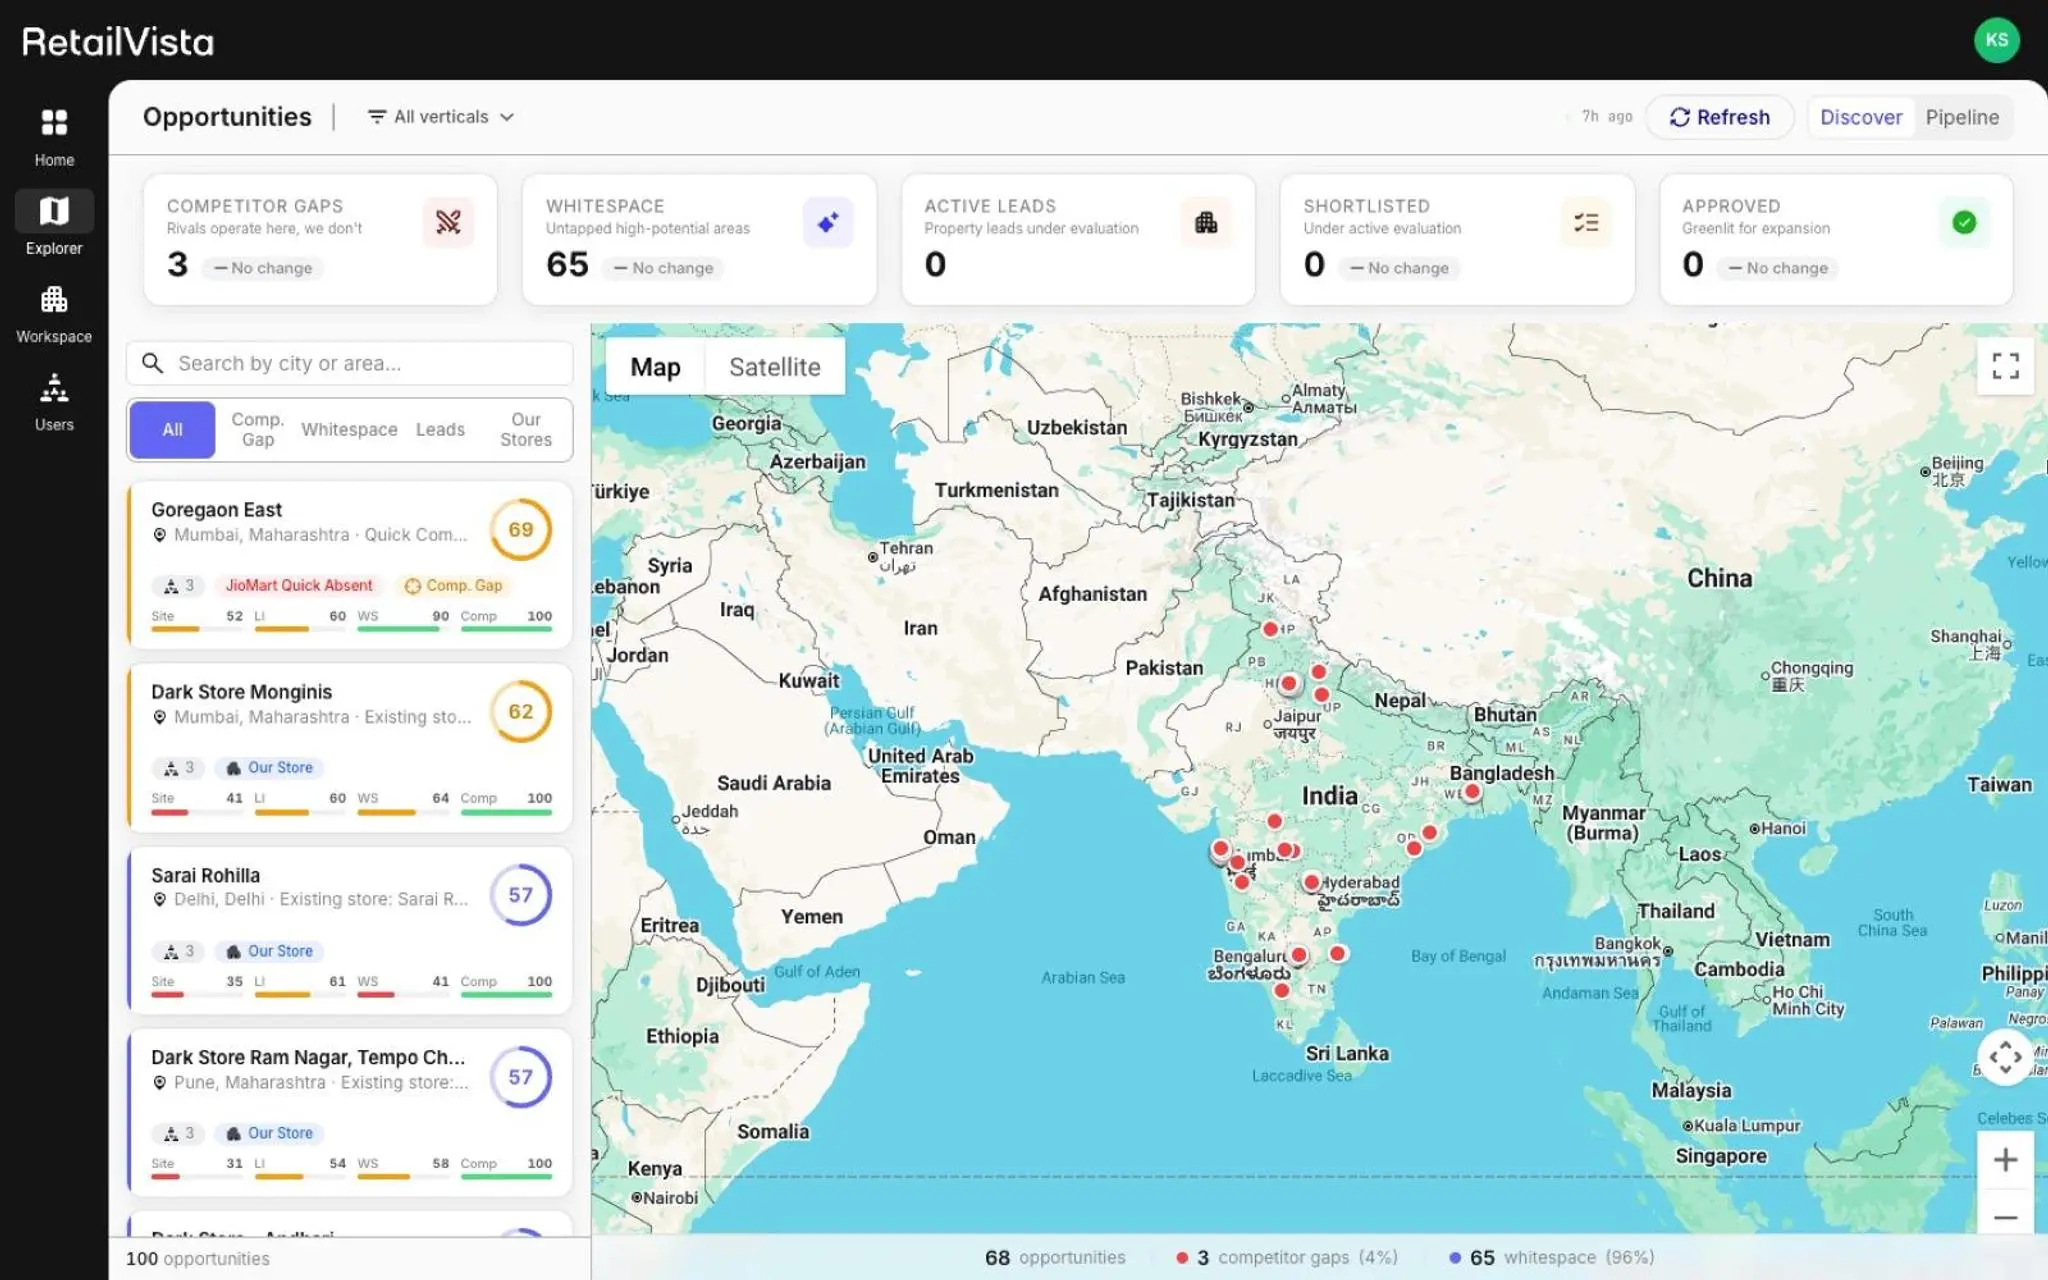Open the Active Leads summary card

pyautogui.click(x=1078, y=239)
